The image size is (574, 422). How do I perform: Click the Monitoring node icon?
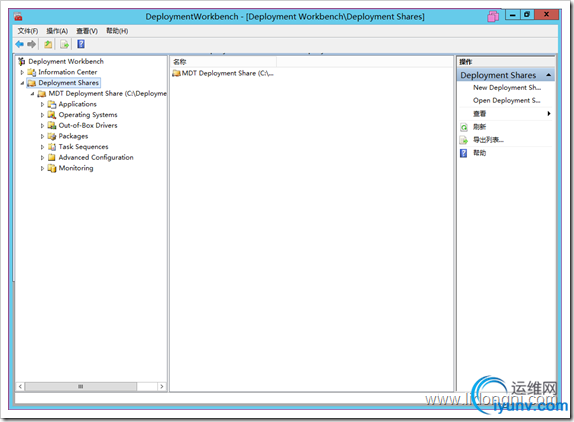click(x=52, y=168)
